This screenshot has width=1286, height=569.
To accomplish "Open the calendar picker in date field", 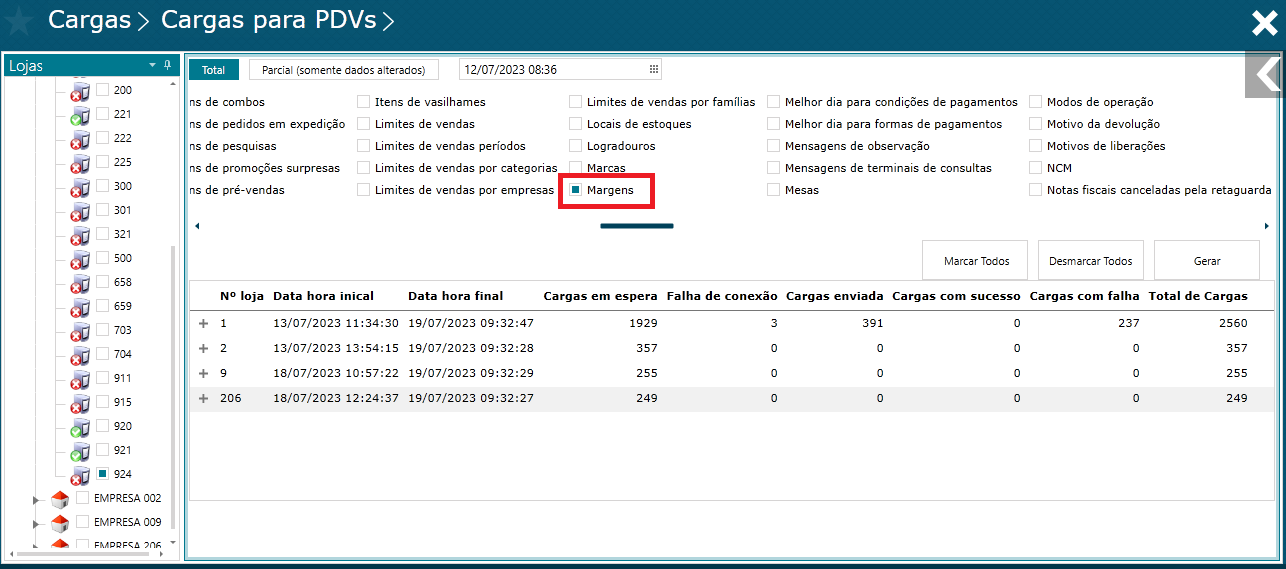I will pyautogui.click(x=654, y=70).
